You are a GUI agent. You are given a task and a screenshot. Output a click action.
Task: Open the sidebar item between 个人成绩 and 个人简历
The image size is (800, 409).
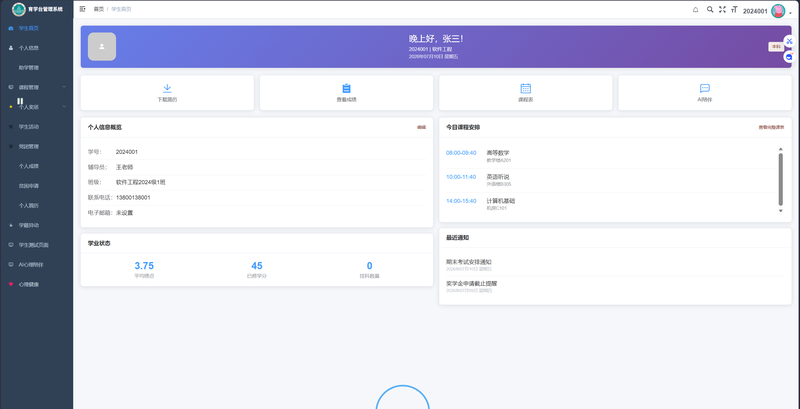pos(29,186)
